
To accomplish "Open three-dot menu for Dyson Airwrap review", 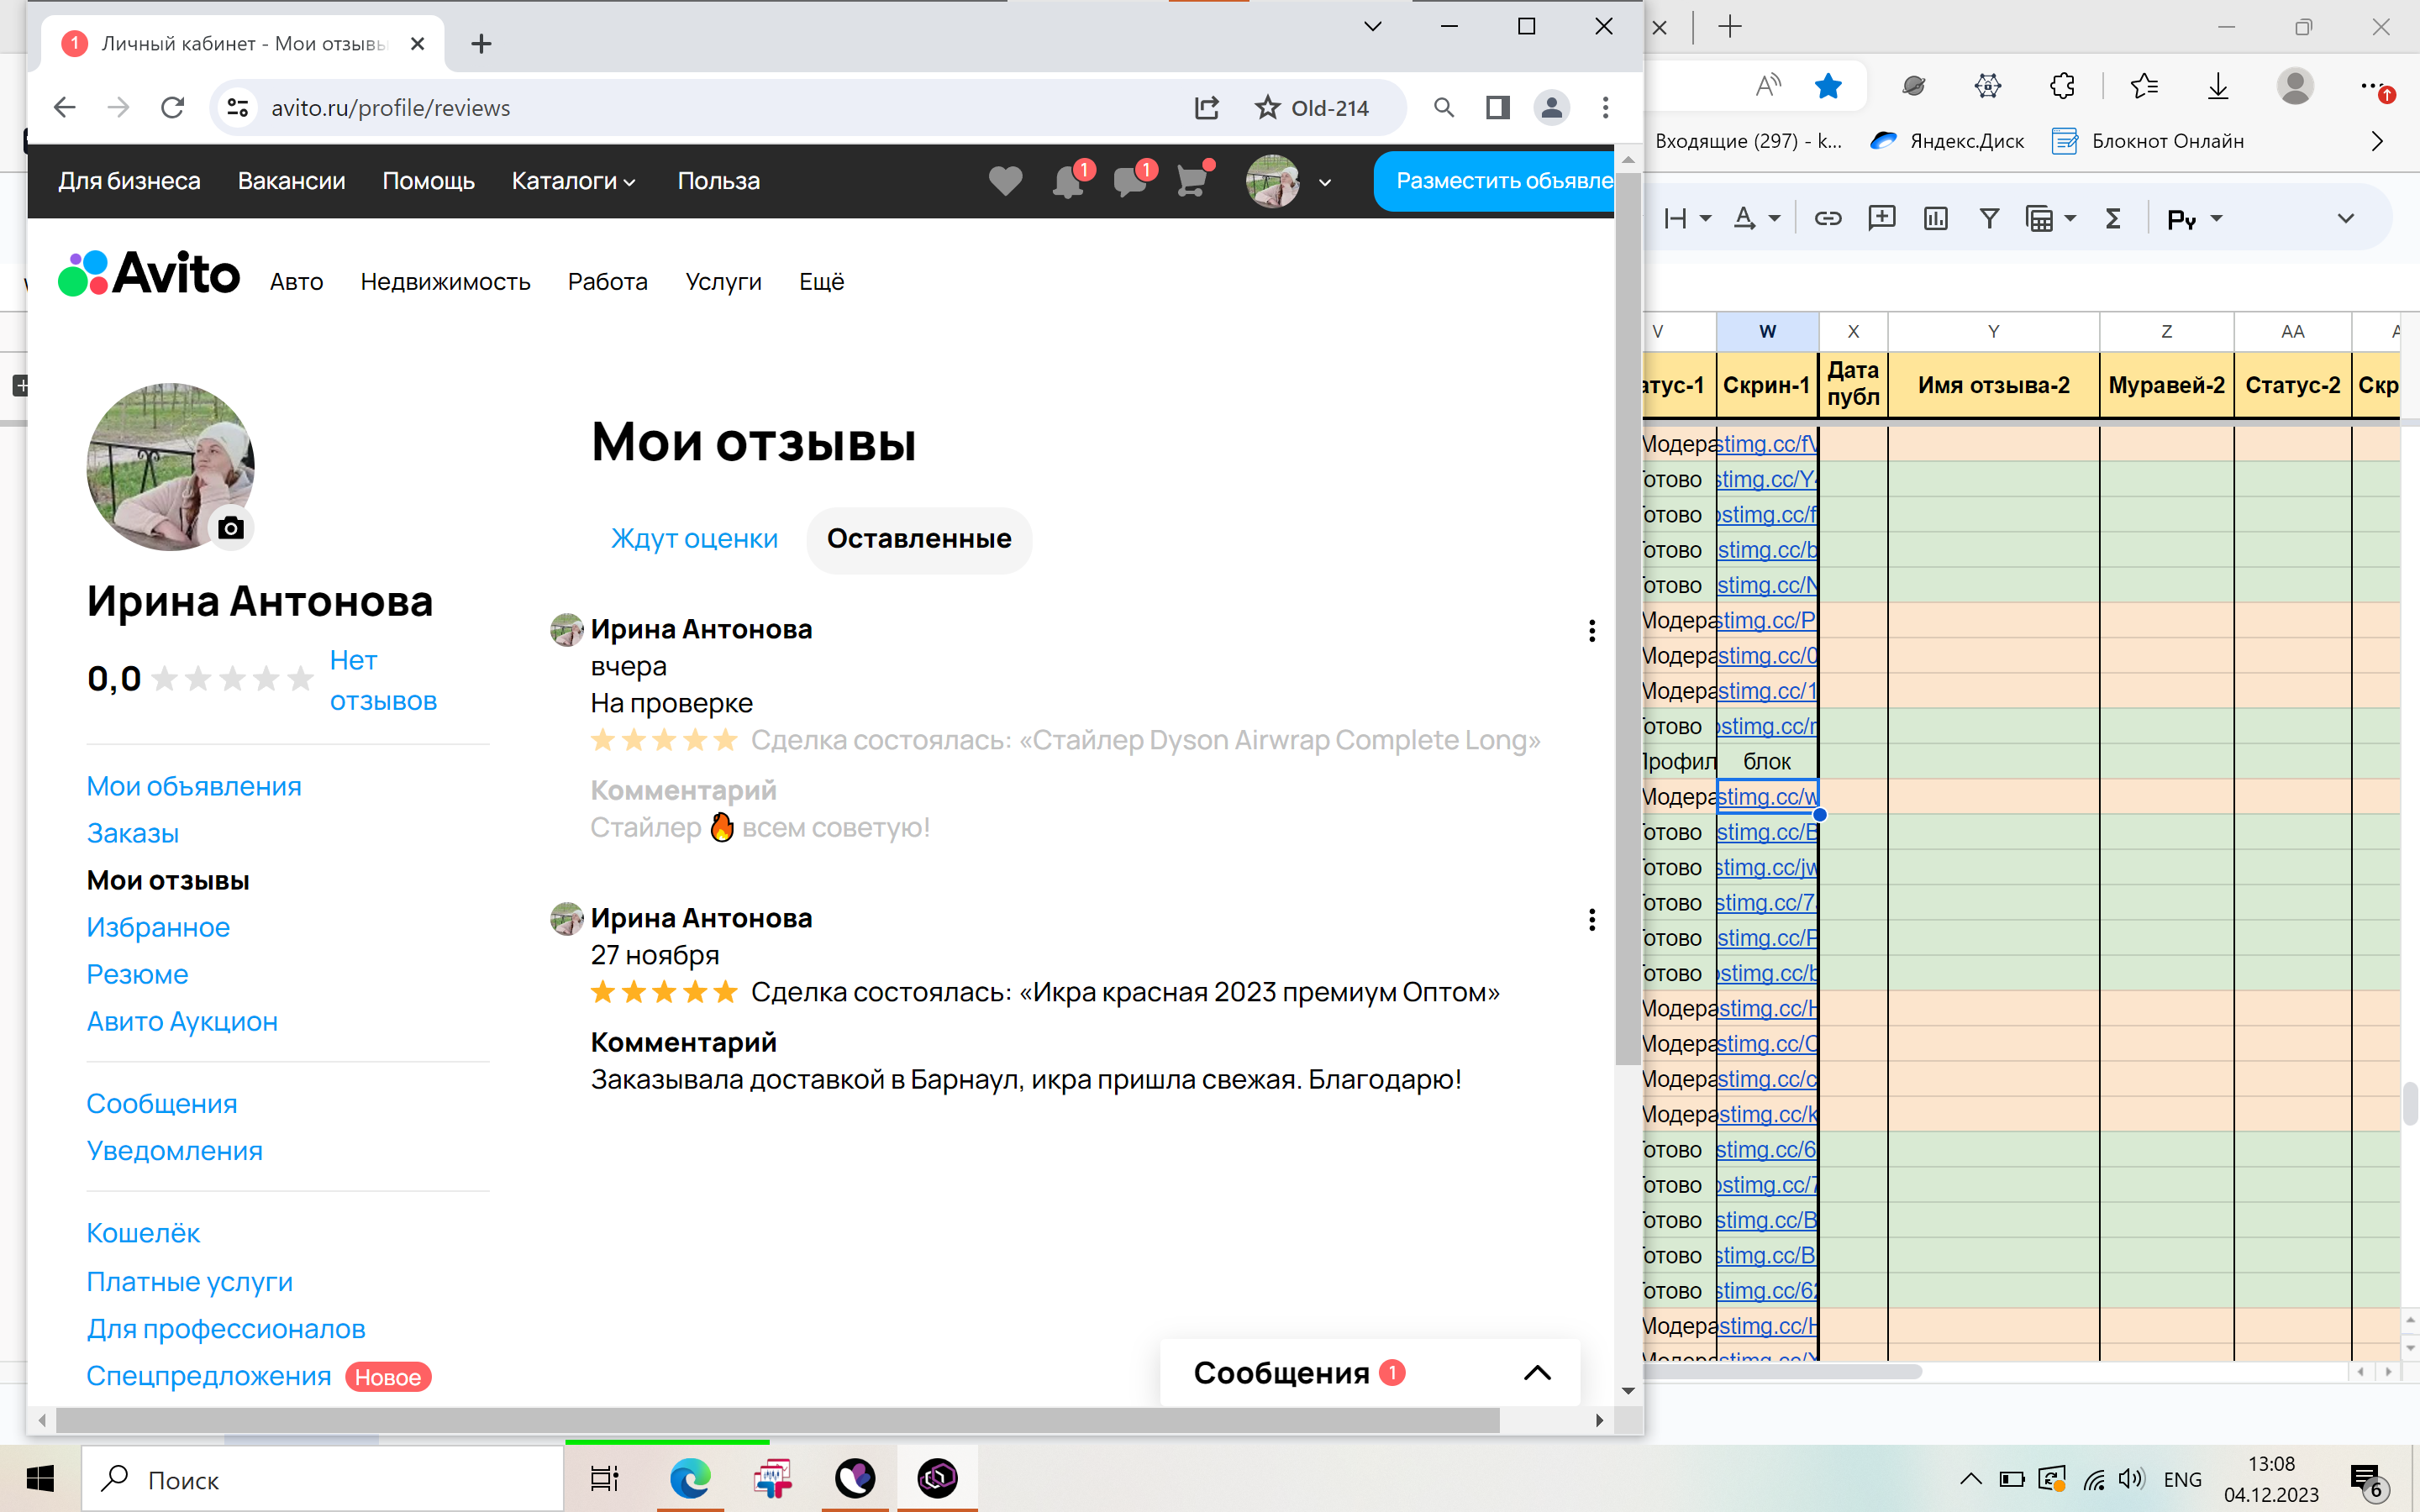I will tap(1592, 631).
